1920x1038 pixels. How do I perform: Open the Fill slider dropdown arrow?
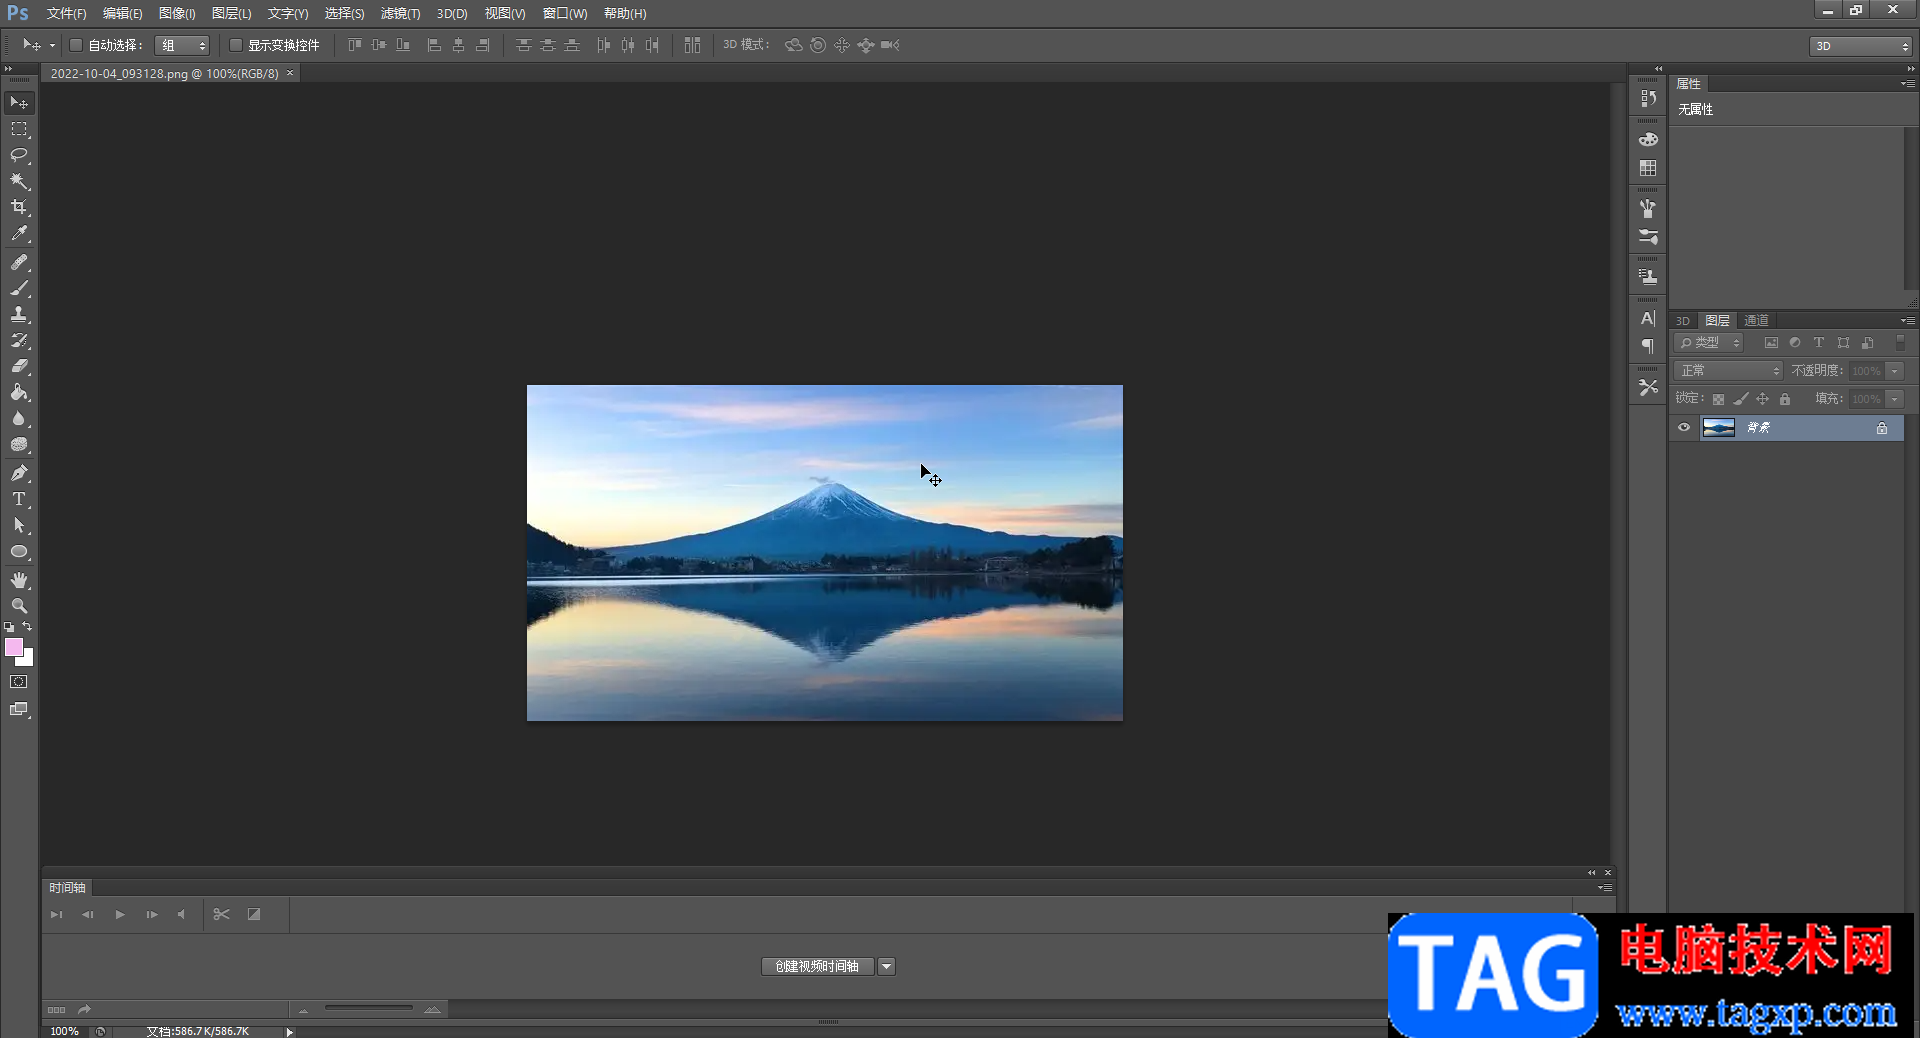[1895, 399]
